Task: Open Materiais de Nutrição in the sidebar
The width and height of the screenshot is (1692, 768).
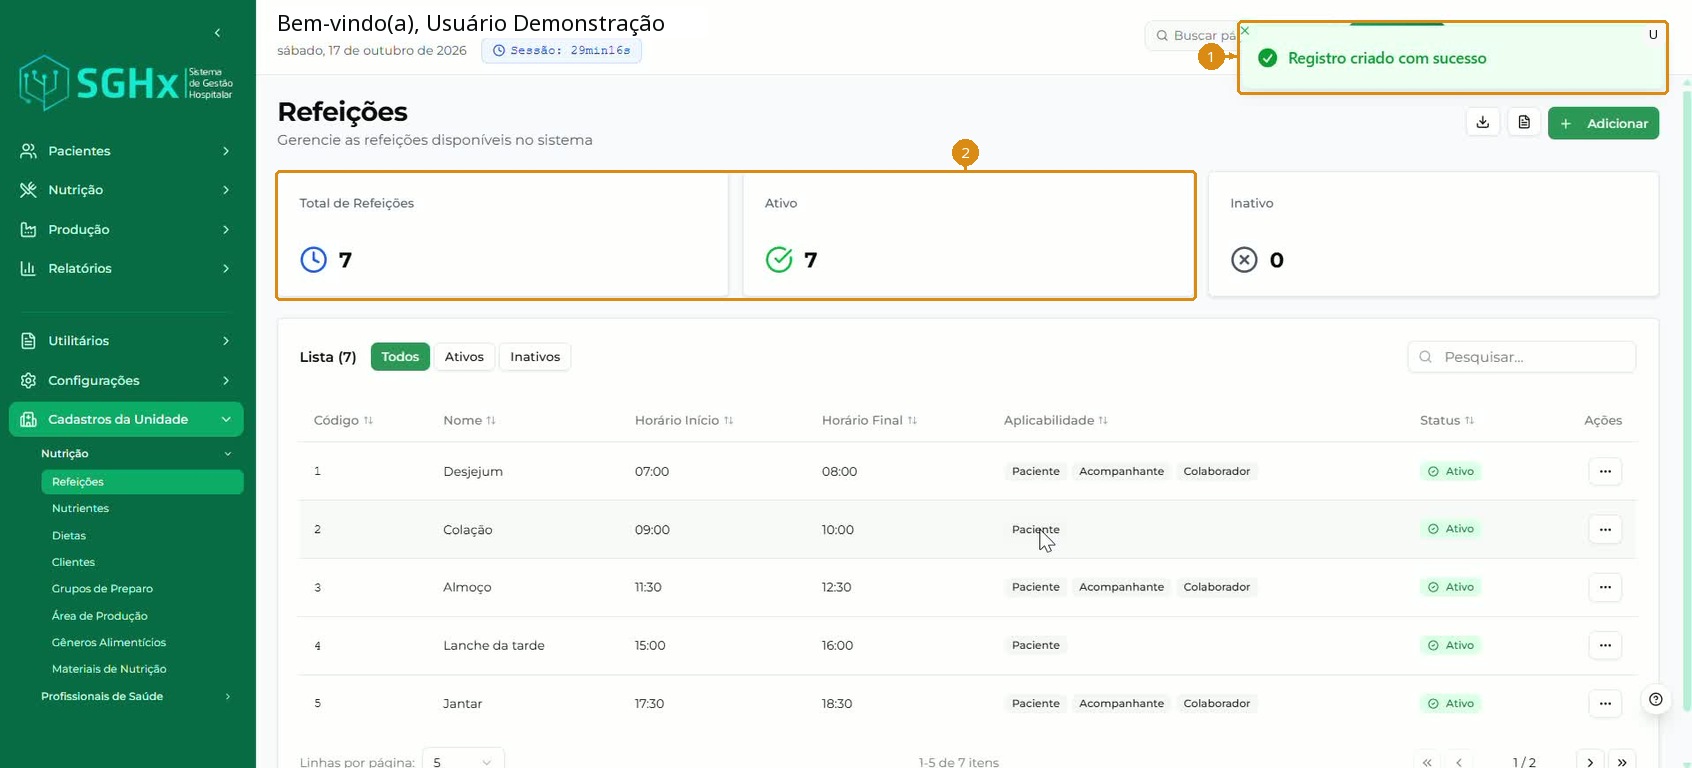Action: pyautogui.click(x=109, y=669)
